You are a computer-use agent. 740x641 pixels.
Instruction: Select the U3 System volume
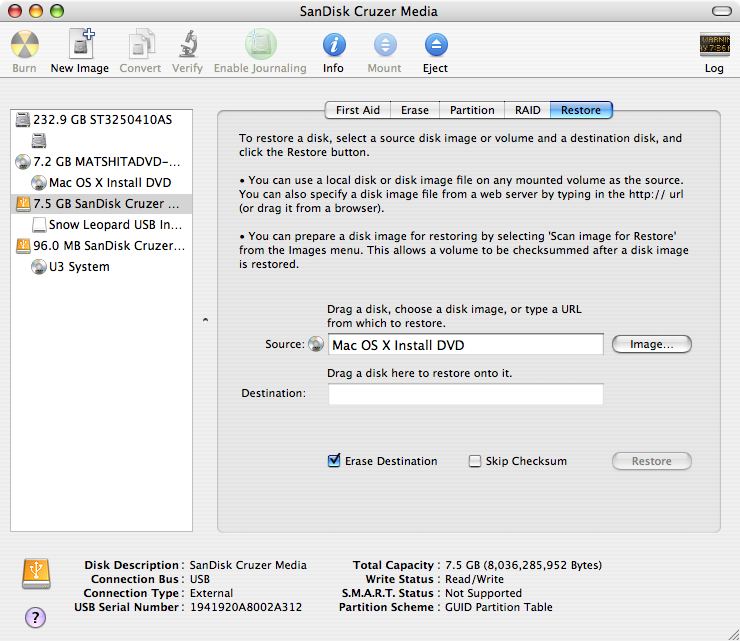coord(101,267)
